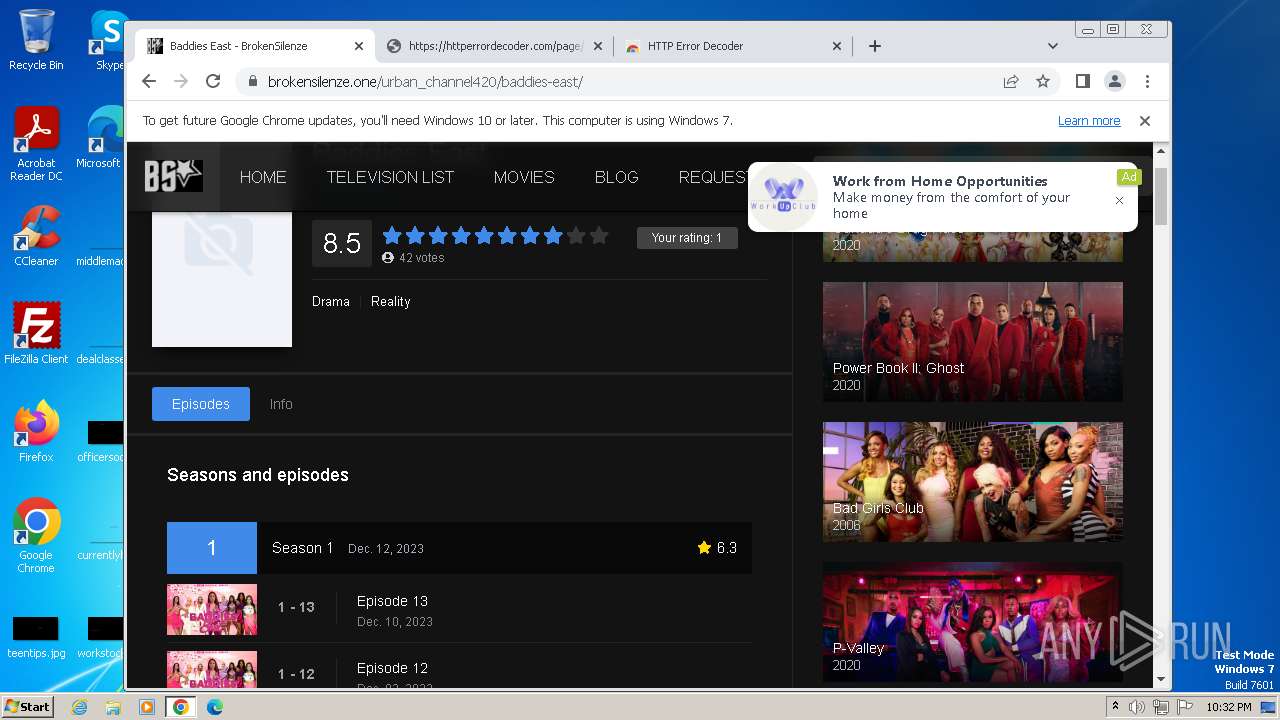Click the address bar URL
Viewport: 1280px width, 720px height.
tap(425, 81)
